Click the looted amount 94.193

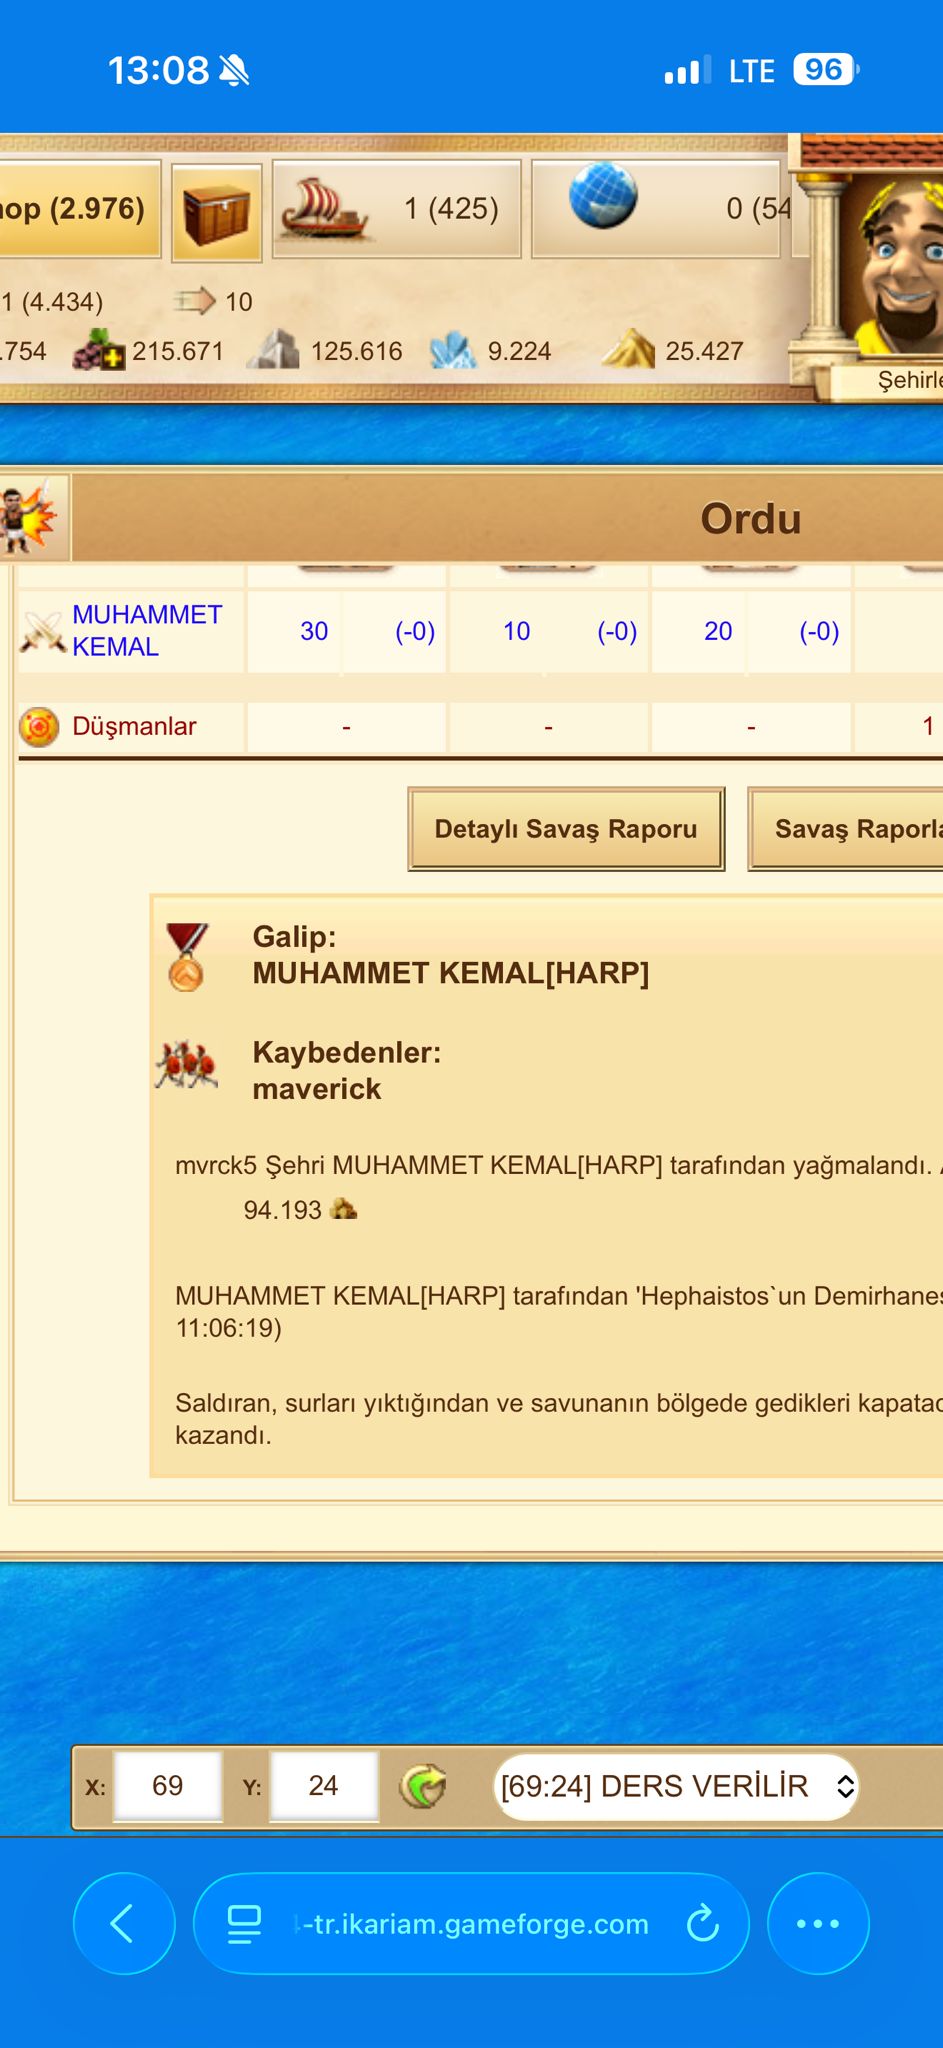[283, 1210]
